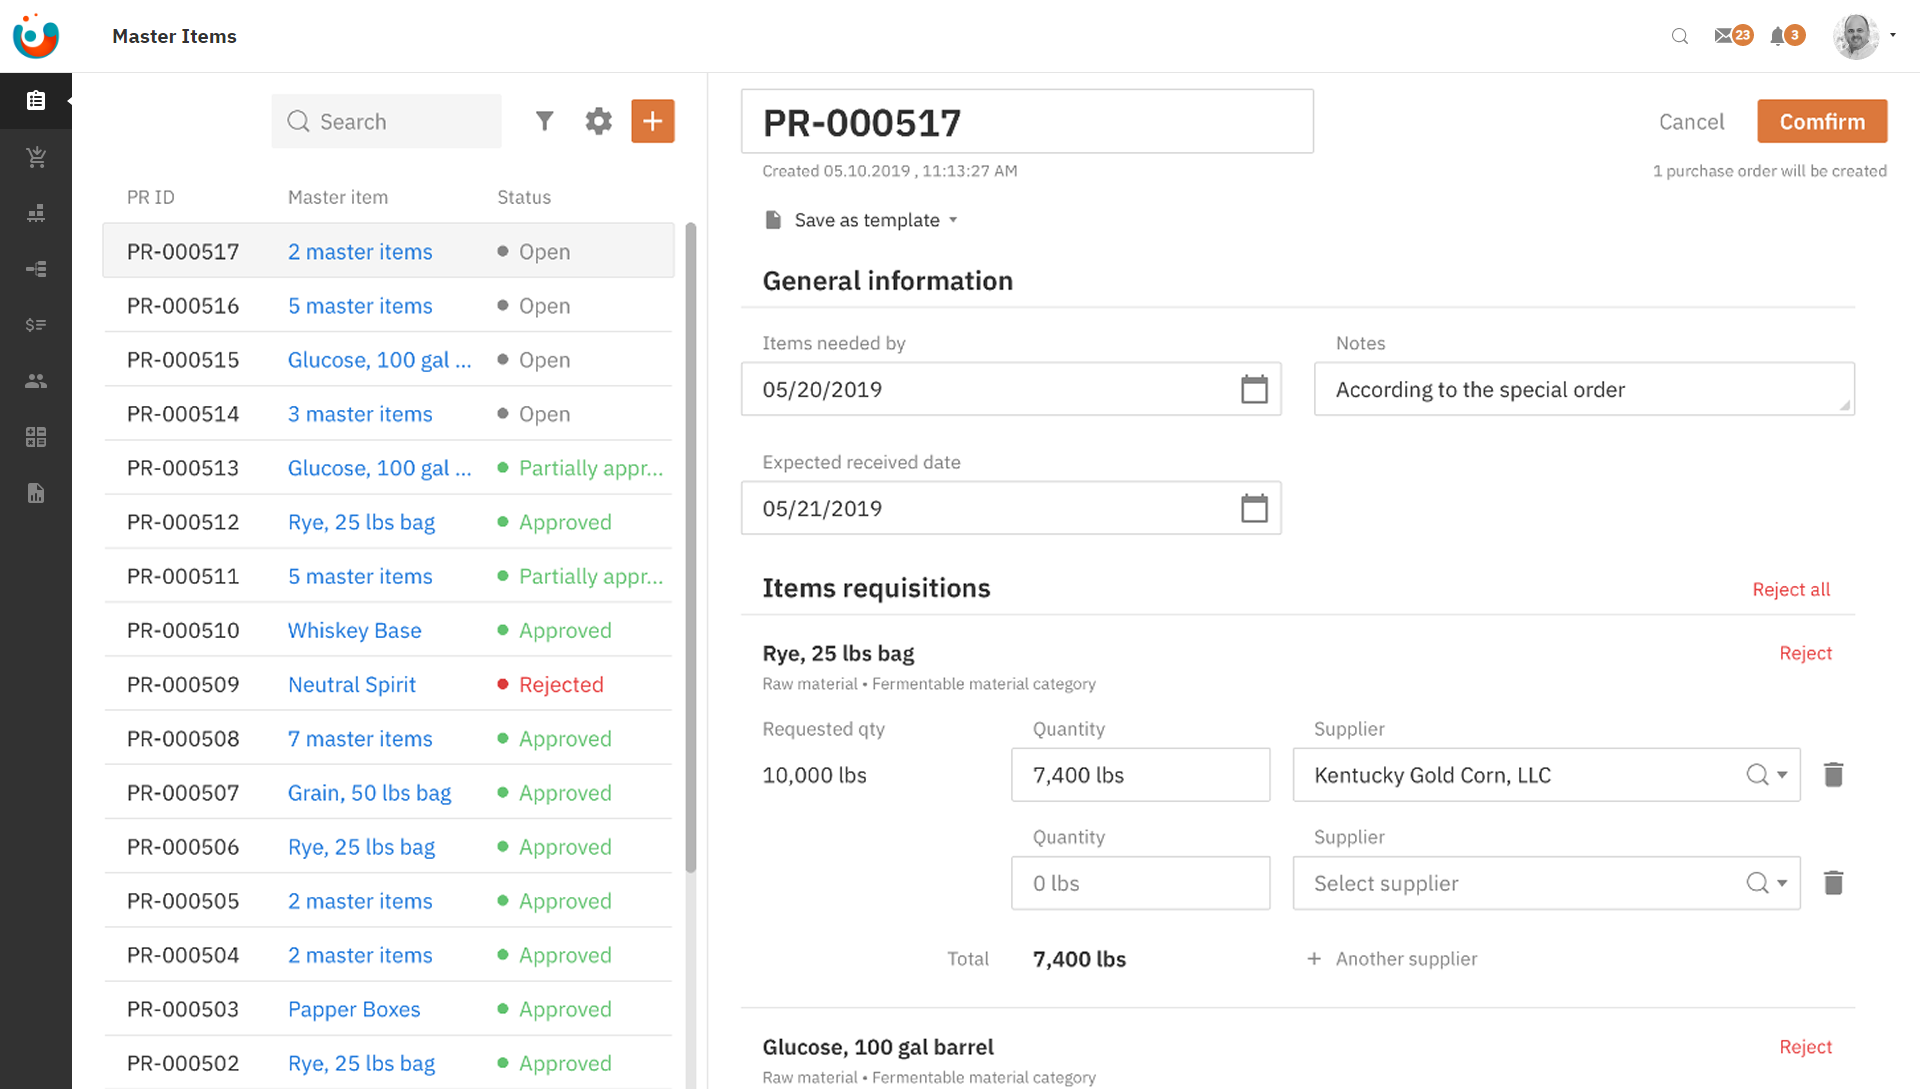
Task: Delete the Kentucky Gold Corn supplier row
Action: point(1833,775)
